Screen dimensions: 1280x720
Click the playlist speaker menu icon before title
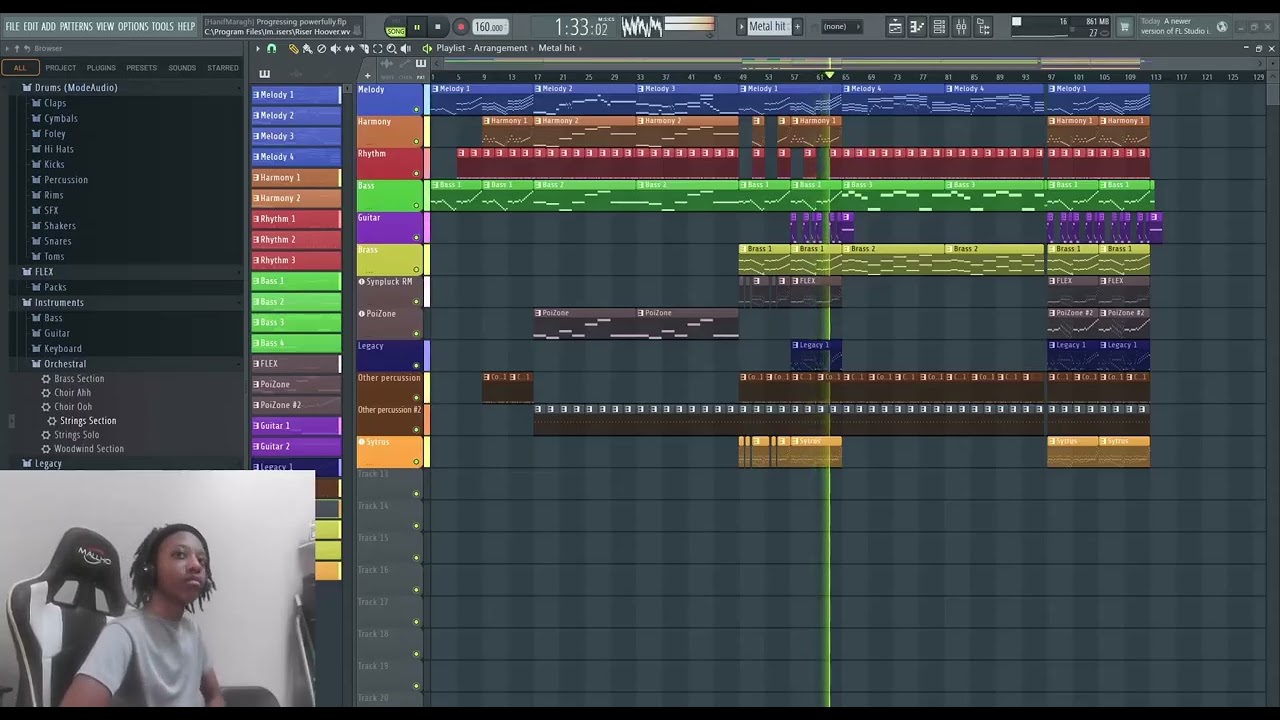click(427, 48)
